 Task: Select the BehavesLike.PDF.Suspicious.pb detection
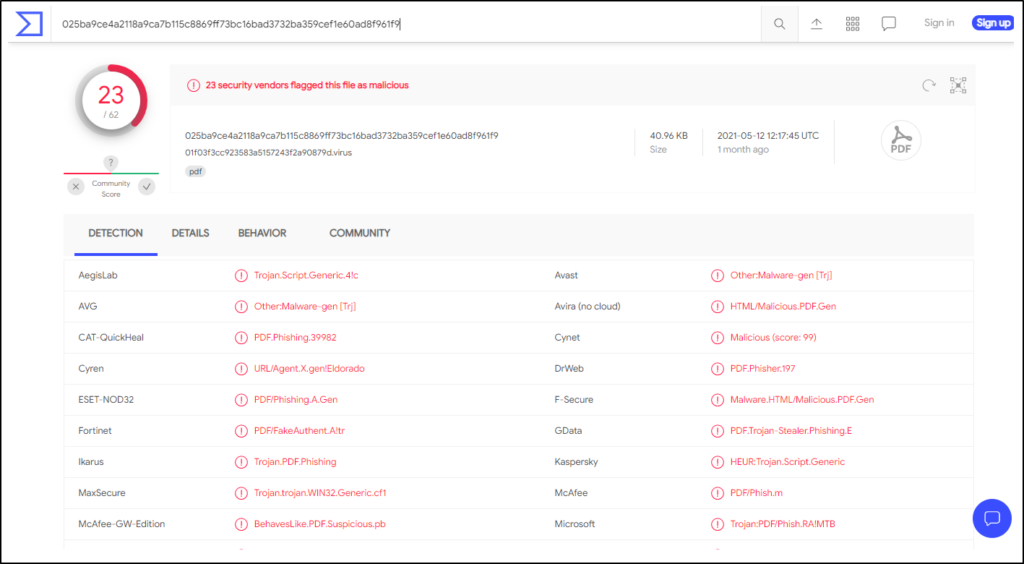click(x=320, y=524)
